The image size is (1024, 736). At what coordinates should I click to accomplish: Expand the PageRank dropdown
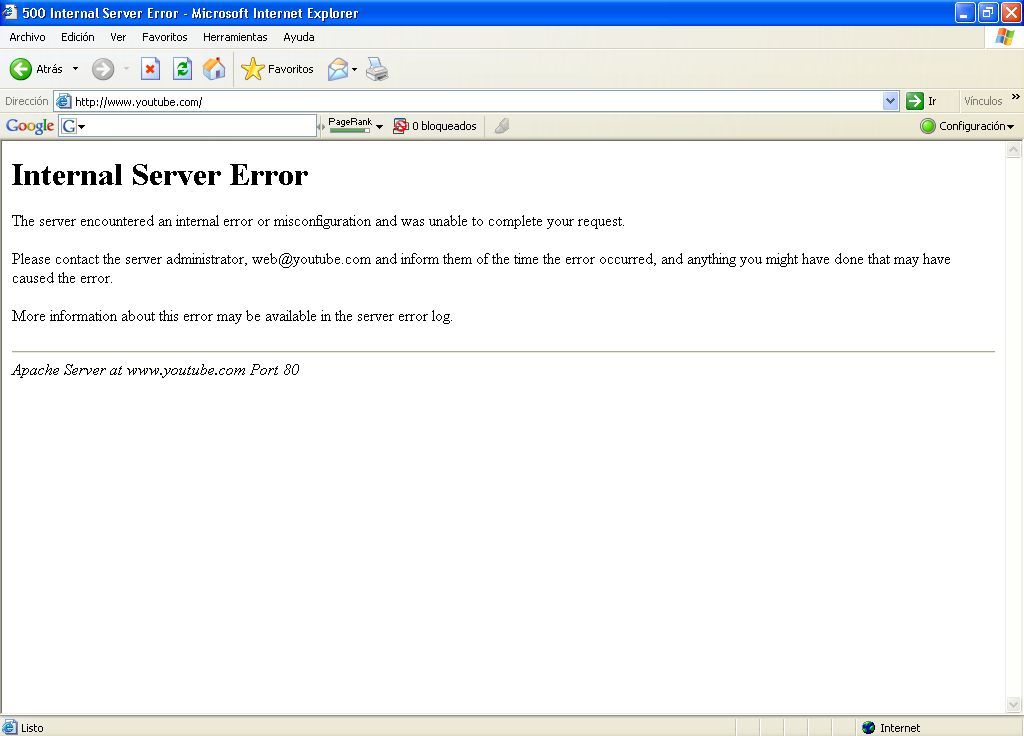[x=379, y=127]
